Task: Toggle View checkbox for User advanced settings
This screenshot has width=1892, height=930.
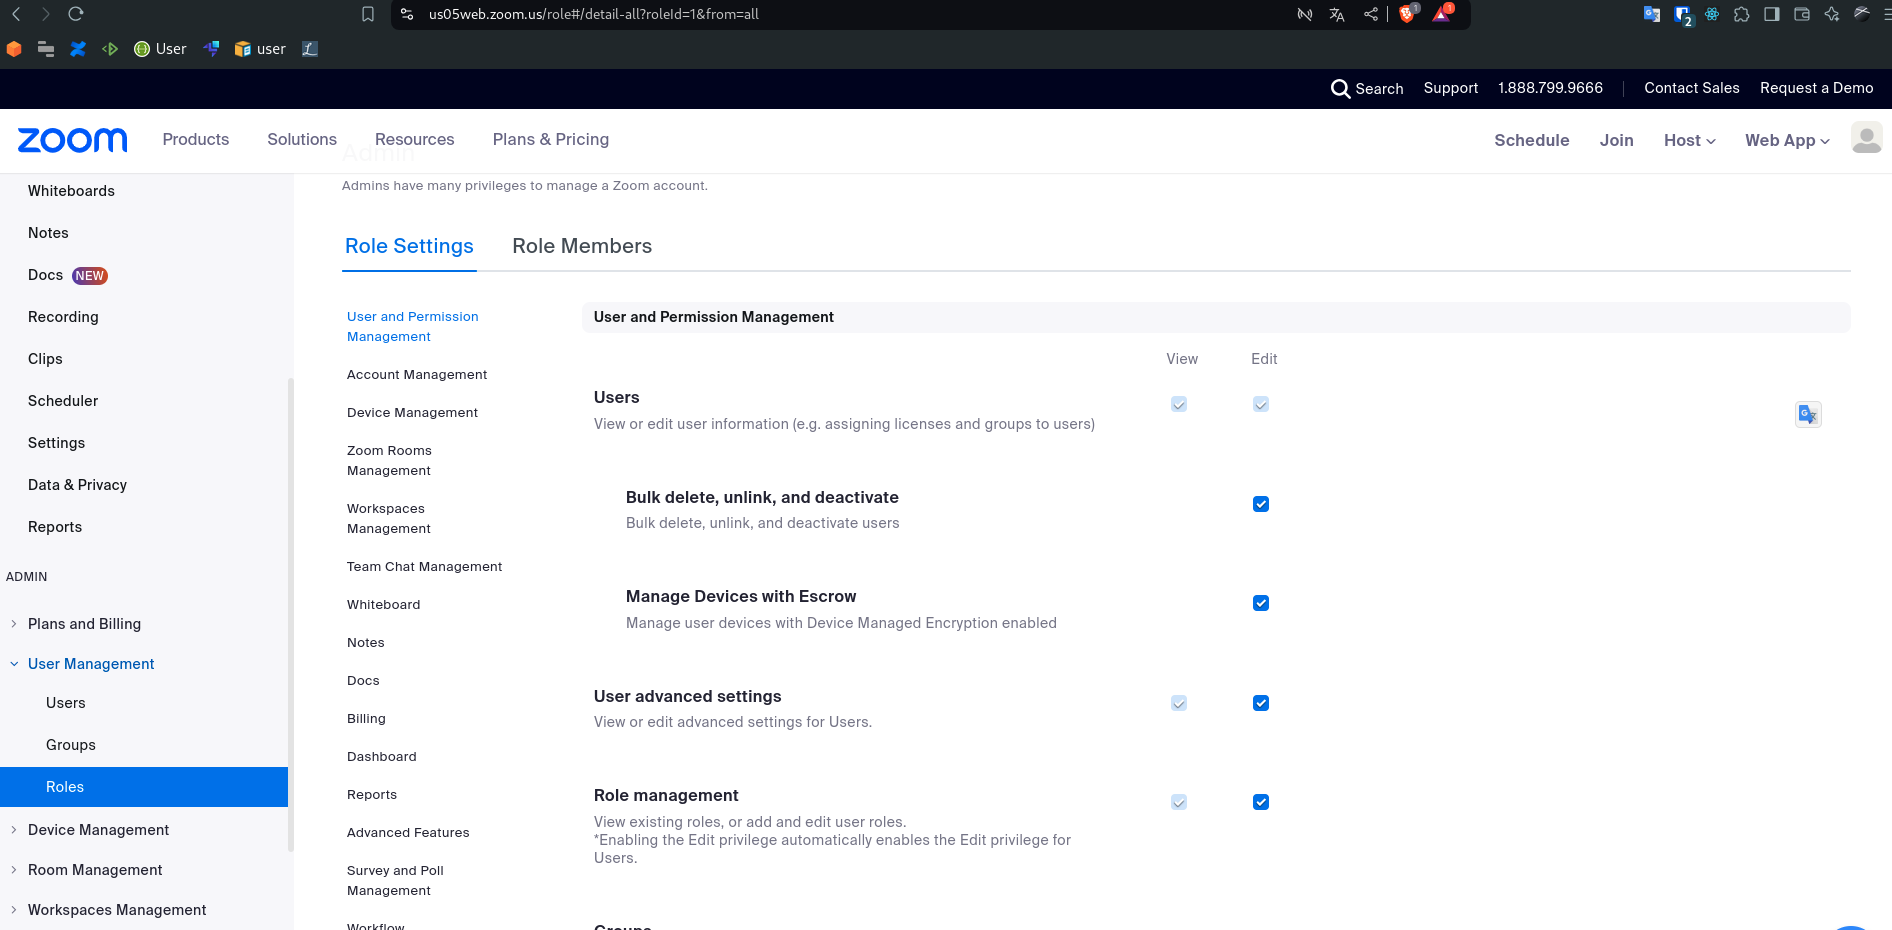Action: tap(1179, 703)
